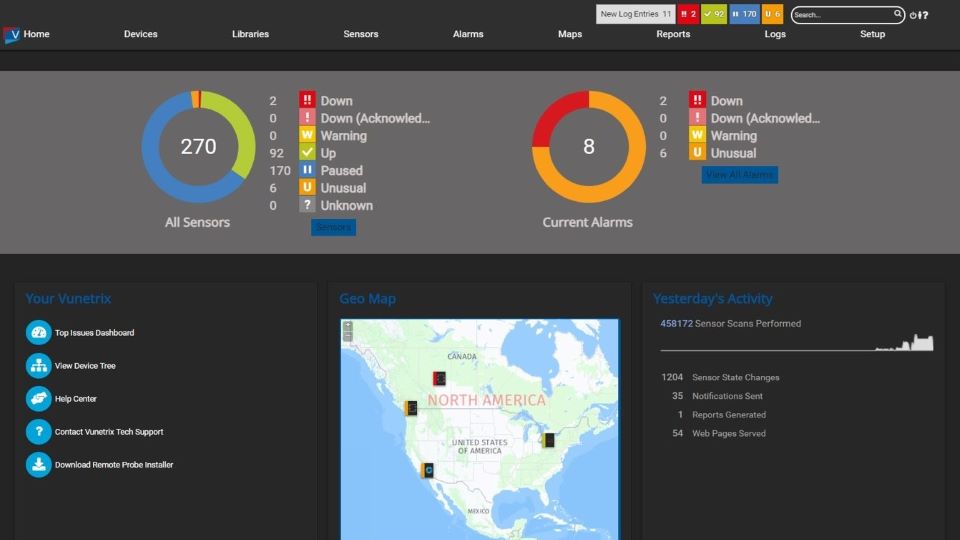Click Down (Acknowledged) icon in All Sensors legend
Image resolution: width=960 pixels, height=540 pixels.
point(307,117)
